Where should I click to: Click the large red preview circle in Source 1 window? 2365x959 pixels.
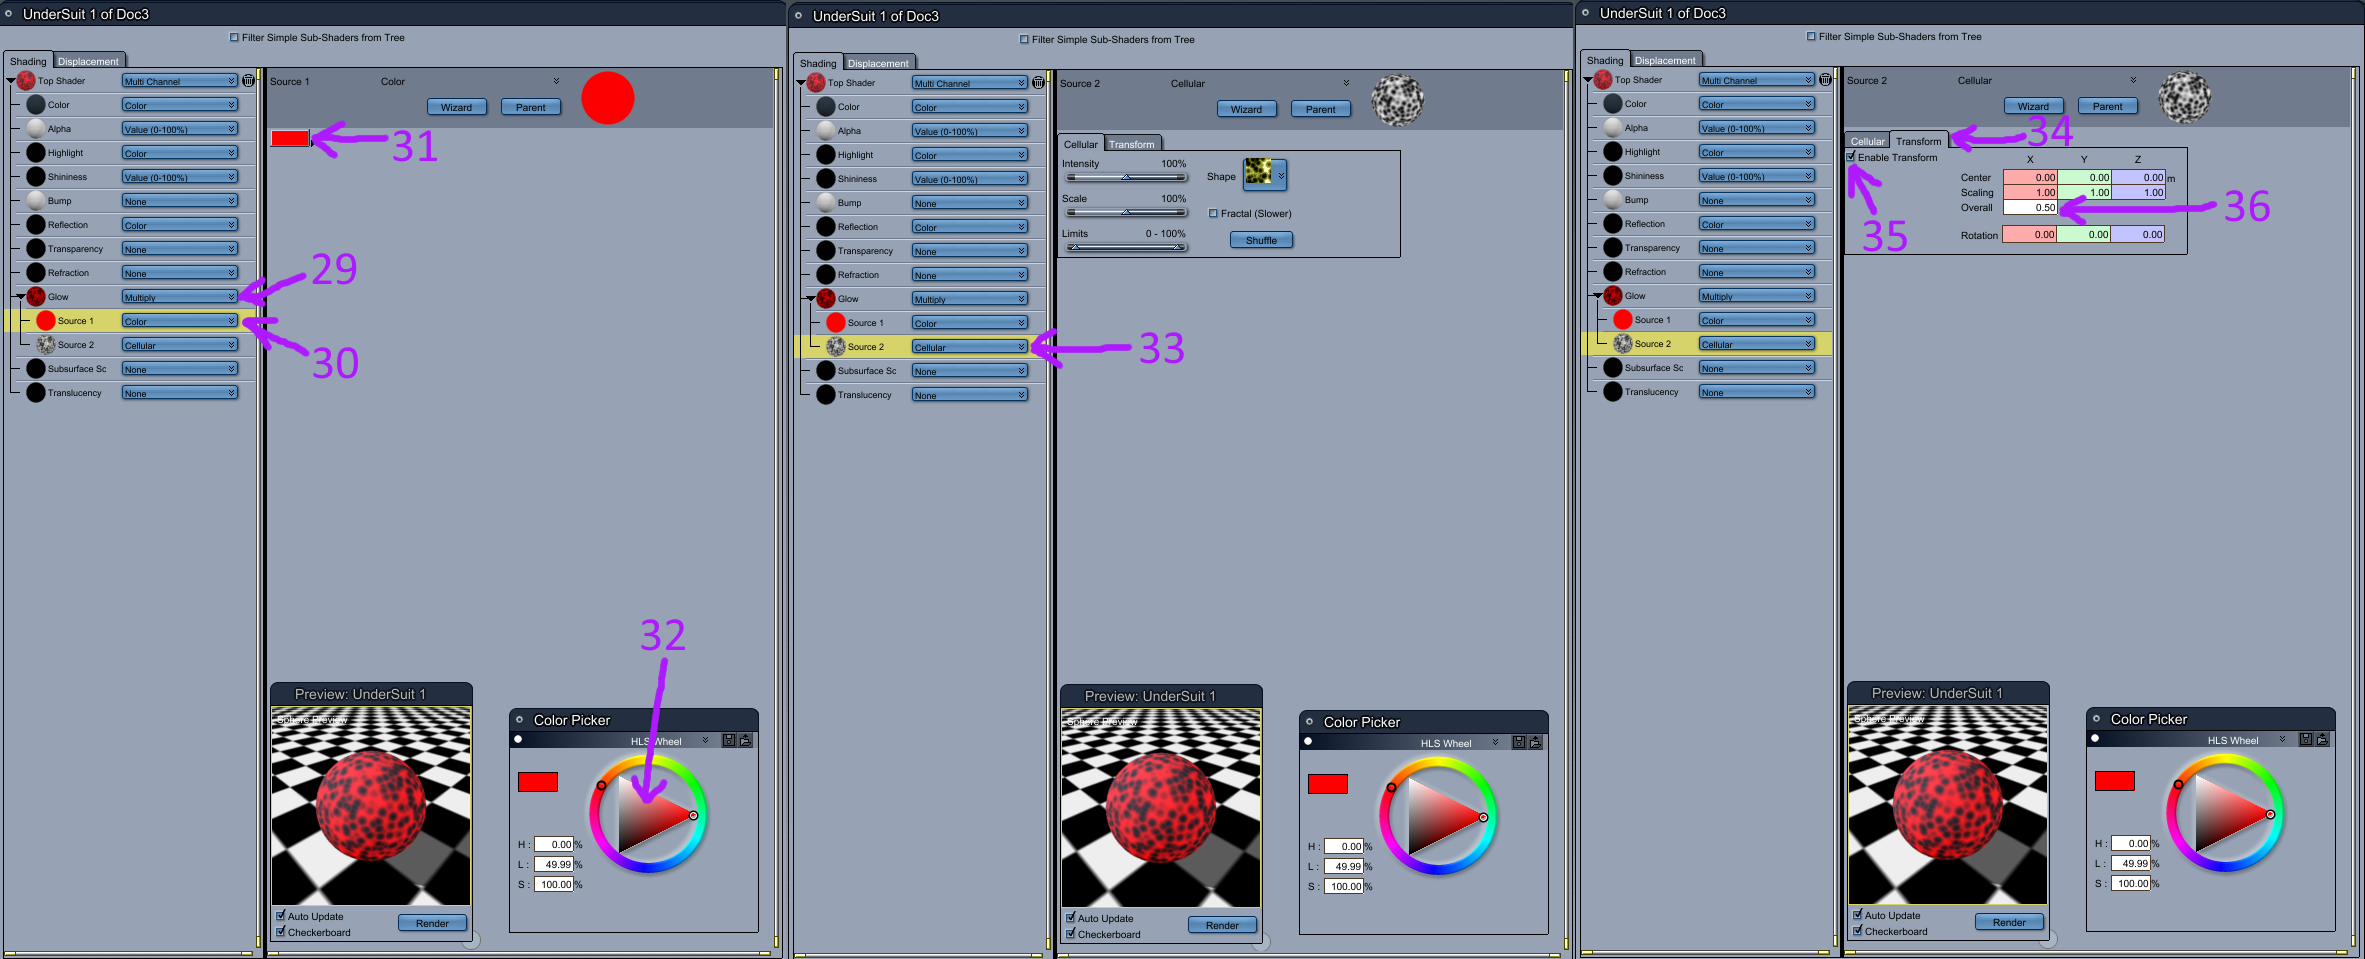pos(608,98)
